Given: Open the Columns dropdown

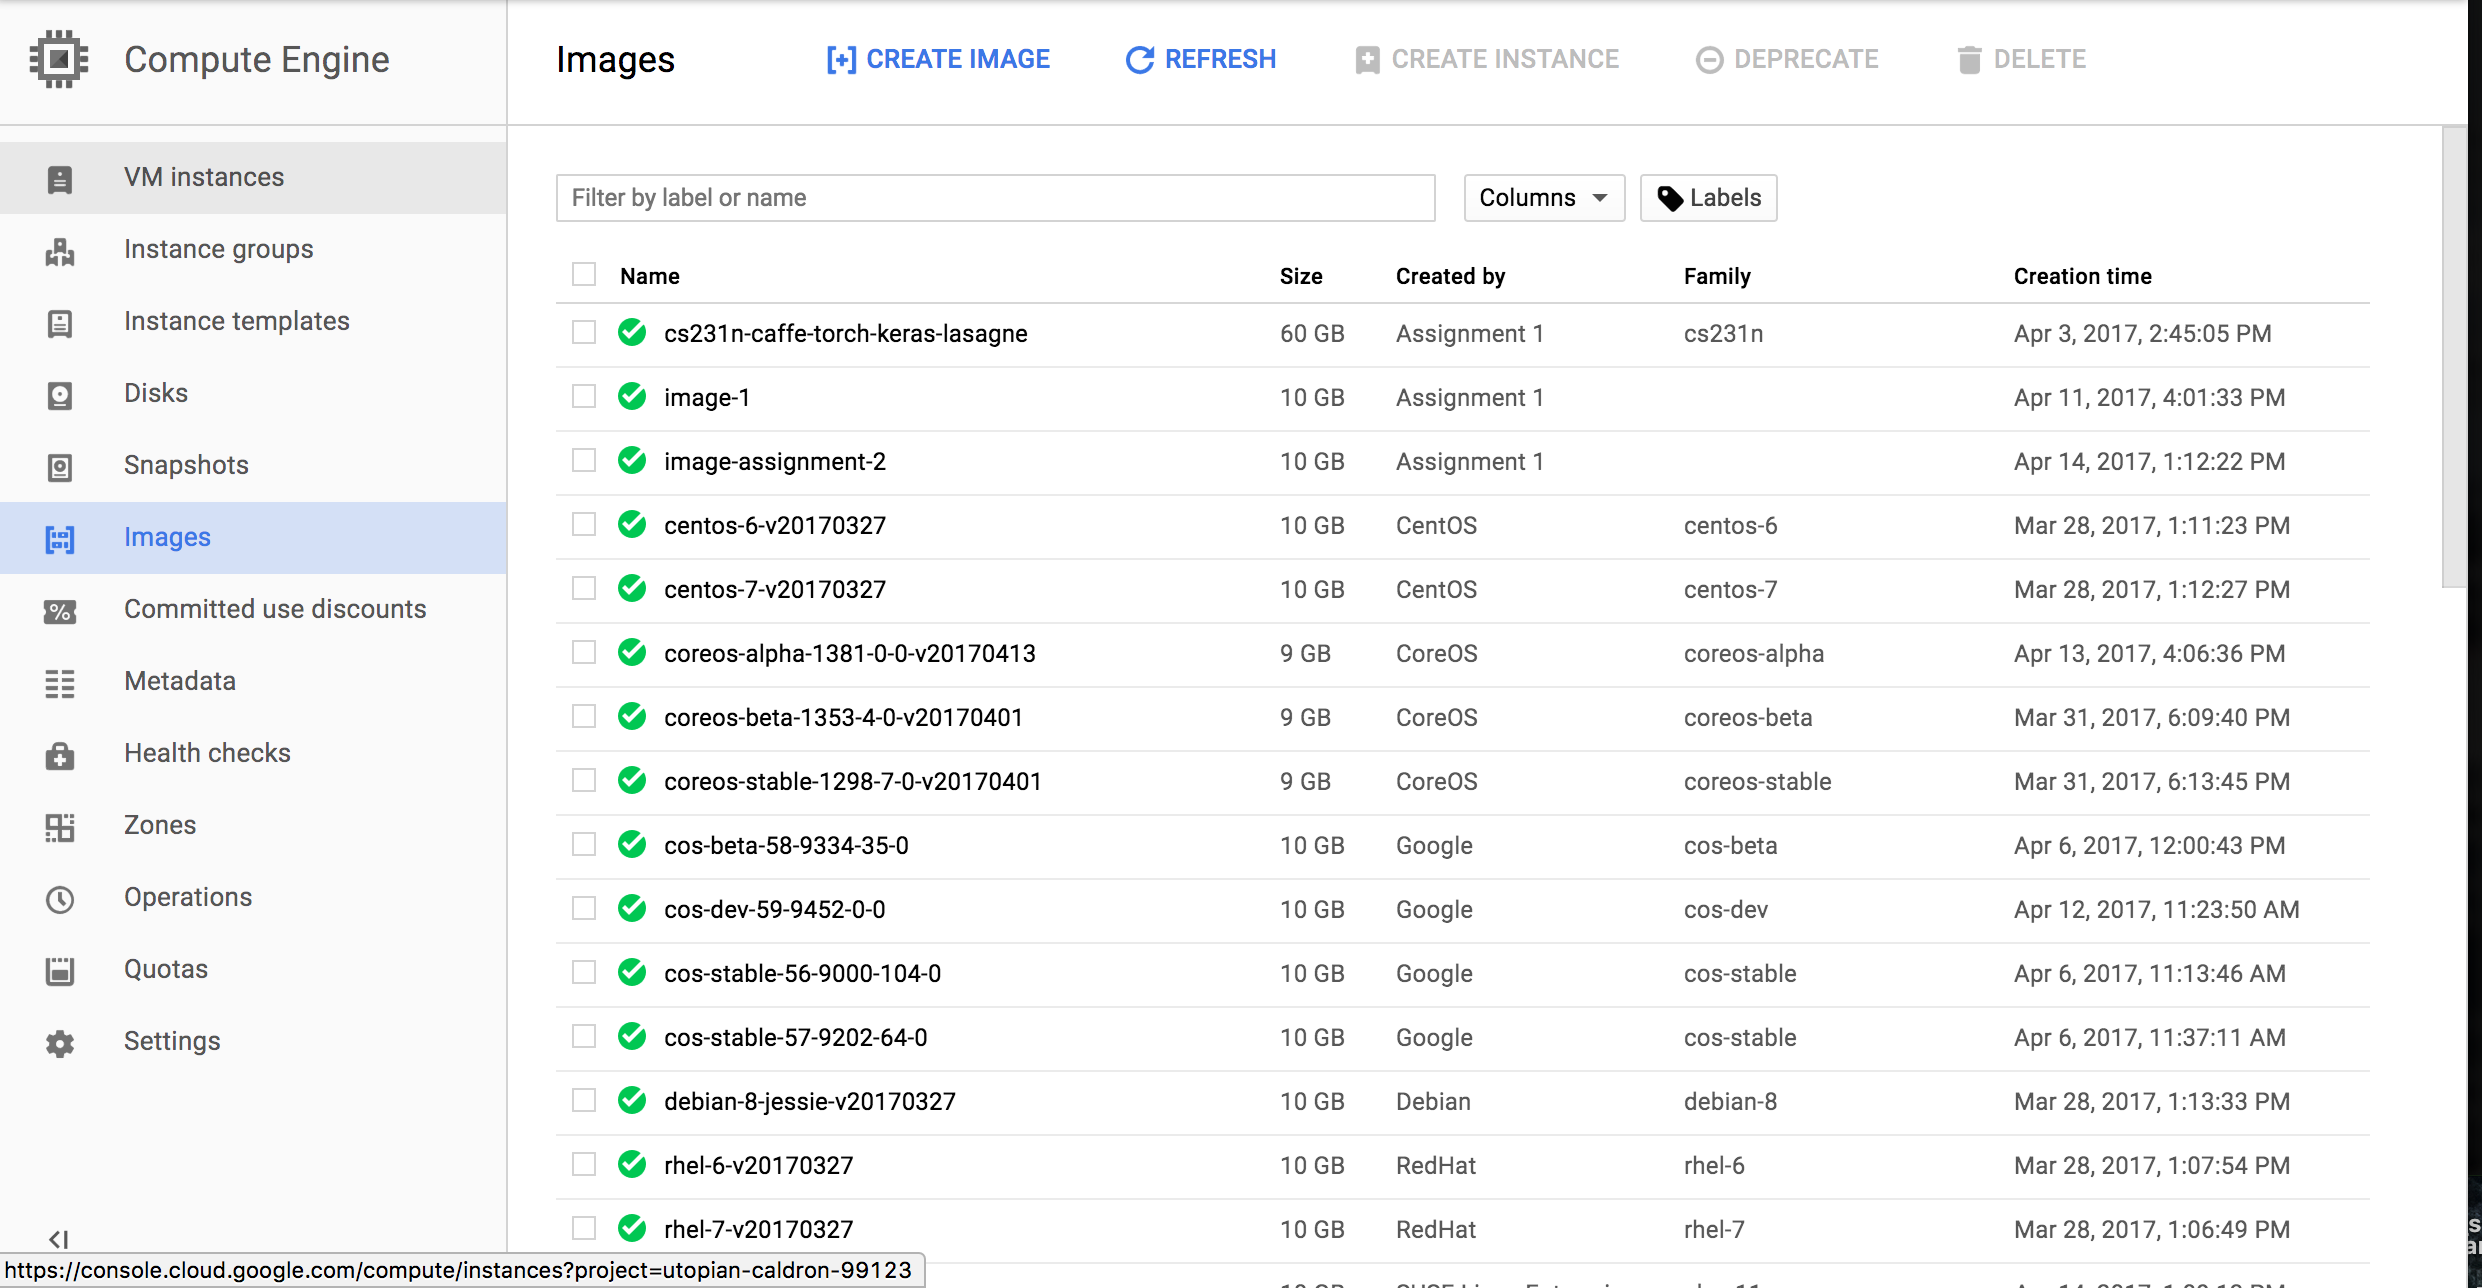Looking at the screenshot, I should pos(1543,198).
